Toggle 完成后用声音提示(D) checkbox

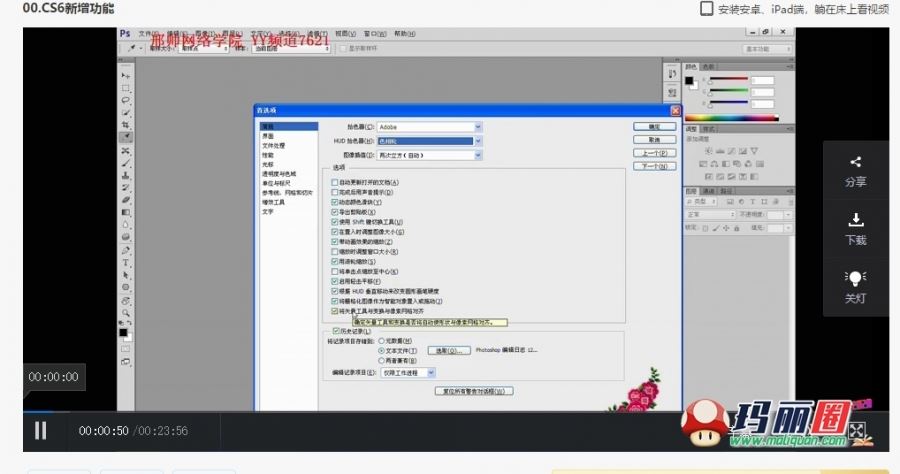335,192
